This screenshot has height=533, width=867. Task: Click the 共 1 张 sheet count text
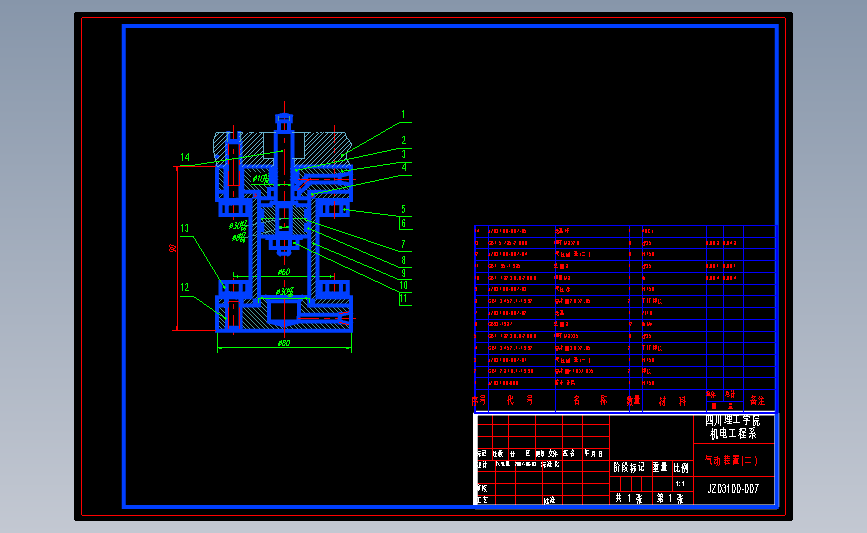click(x=629, y=499)
